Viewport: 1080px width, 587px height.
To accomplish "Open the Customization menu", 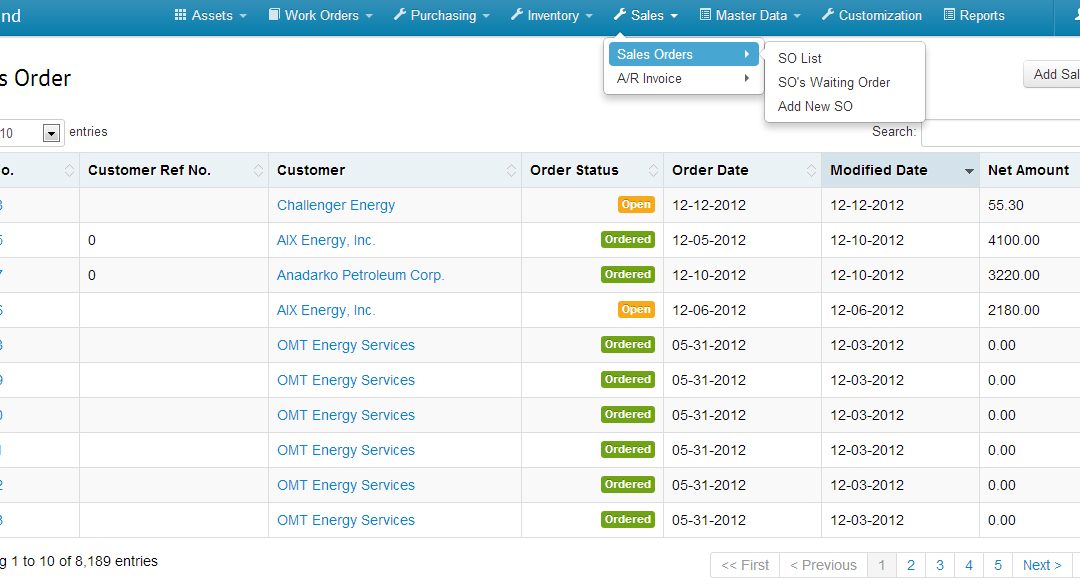I will click(x=871, y=15).
